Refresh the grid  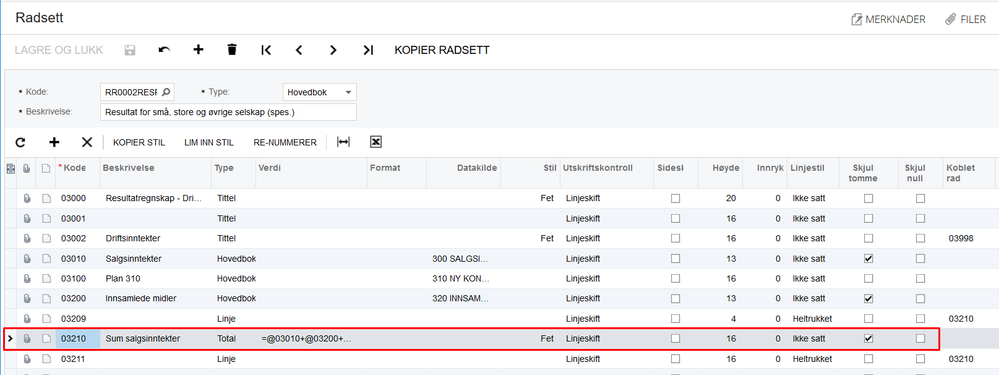coord(20,142)
